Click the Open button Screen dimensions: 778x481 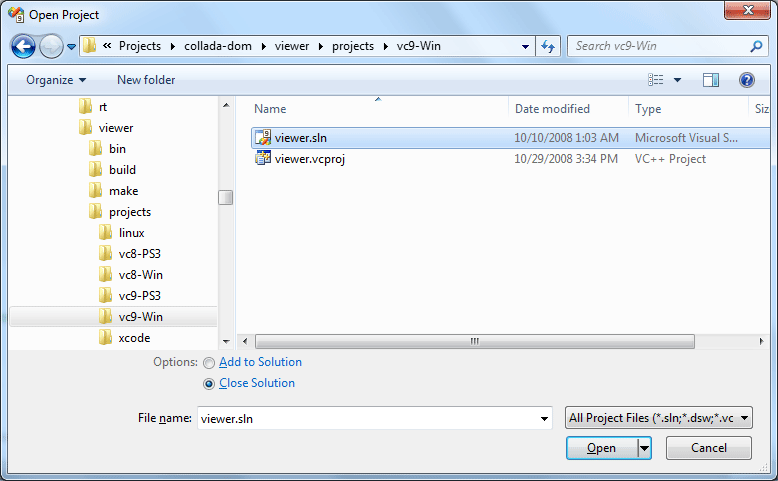(x=601, y=448)
